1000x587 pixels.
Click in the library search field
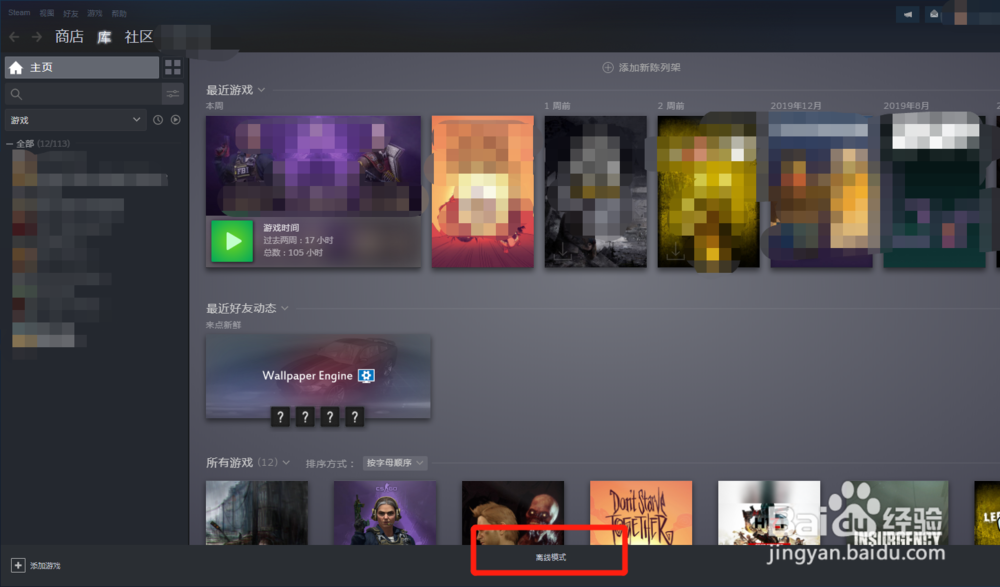[83, 94]
